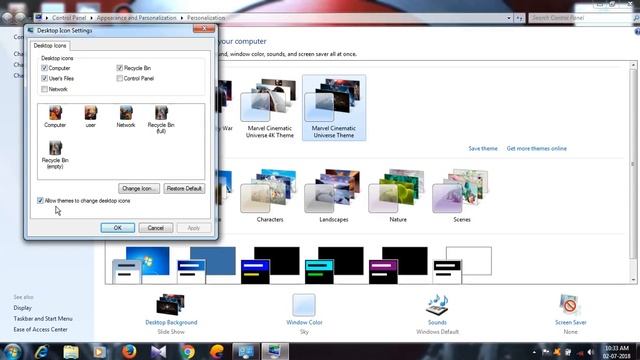Launch Google Chrome from the taskbar

coord(188,351)
